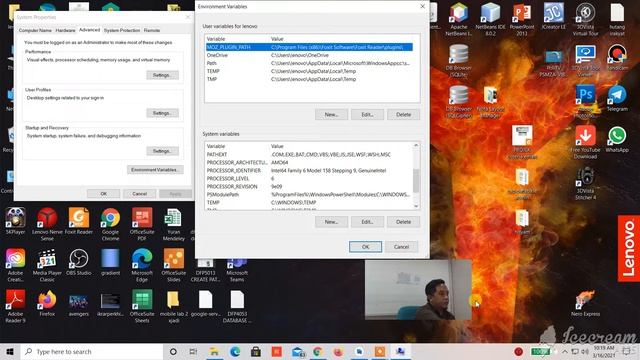Image resolution: width=640 pixels, height=360 pixels.
Task: Close the Environment Variables window
Action: [422, 6]
